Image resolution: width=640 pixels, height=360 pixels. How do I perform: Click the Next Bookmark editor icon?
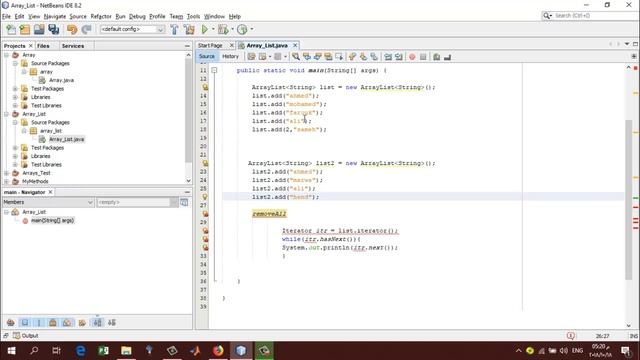pos(363,57)
